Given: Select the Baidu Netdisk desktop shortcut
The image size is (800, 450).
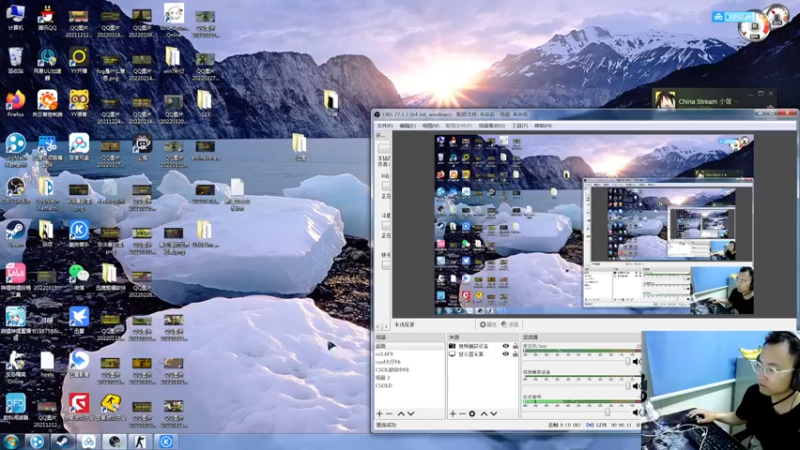Looking at the screenshot, I should (79, 147).
